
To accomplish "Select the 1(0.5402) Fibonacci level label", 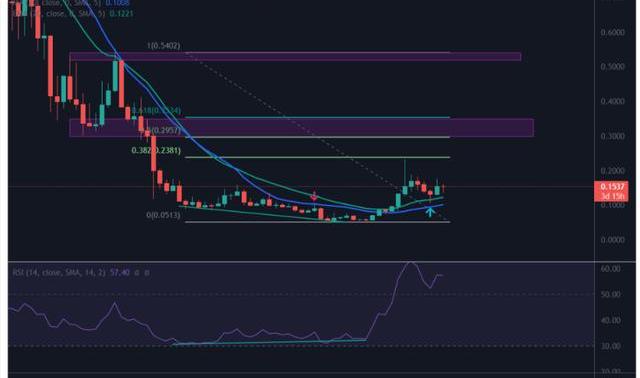I will 163,46.
